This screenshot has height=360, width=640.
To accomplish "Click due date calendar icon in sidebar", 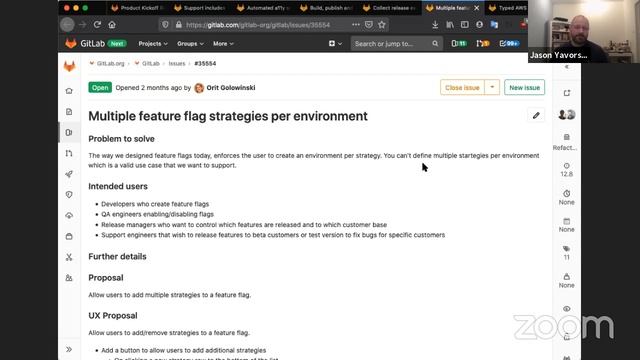I will pyautogui.click(x=567, y=221).
